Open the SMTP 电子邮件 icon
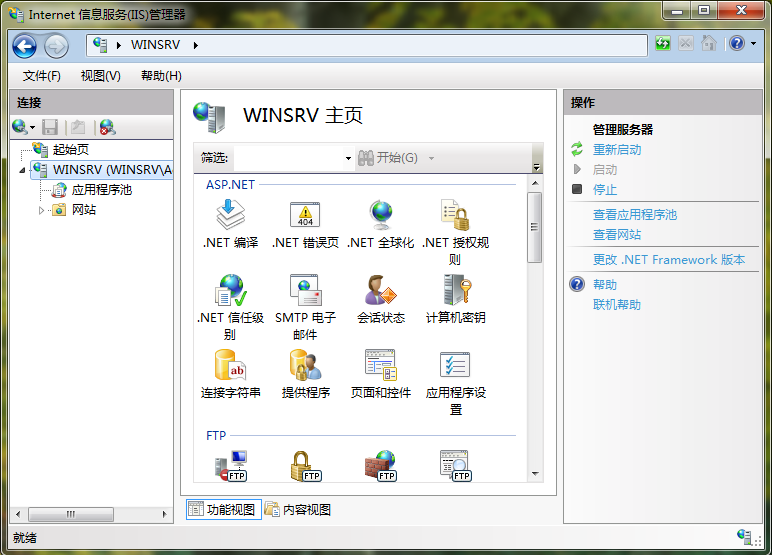The image size is (772, 555). click(x=305, y=290)
